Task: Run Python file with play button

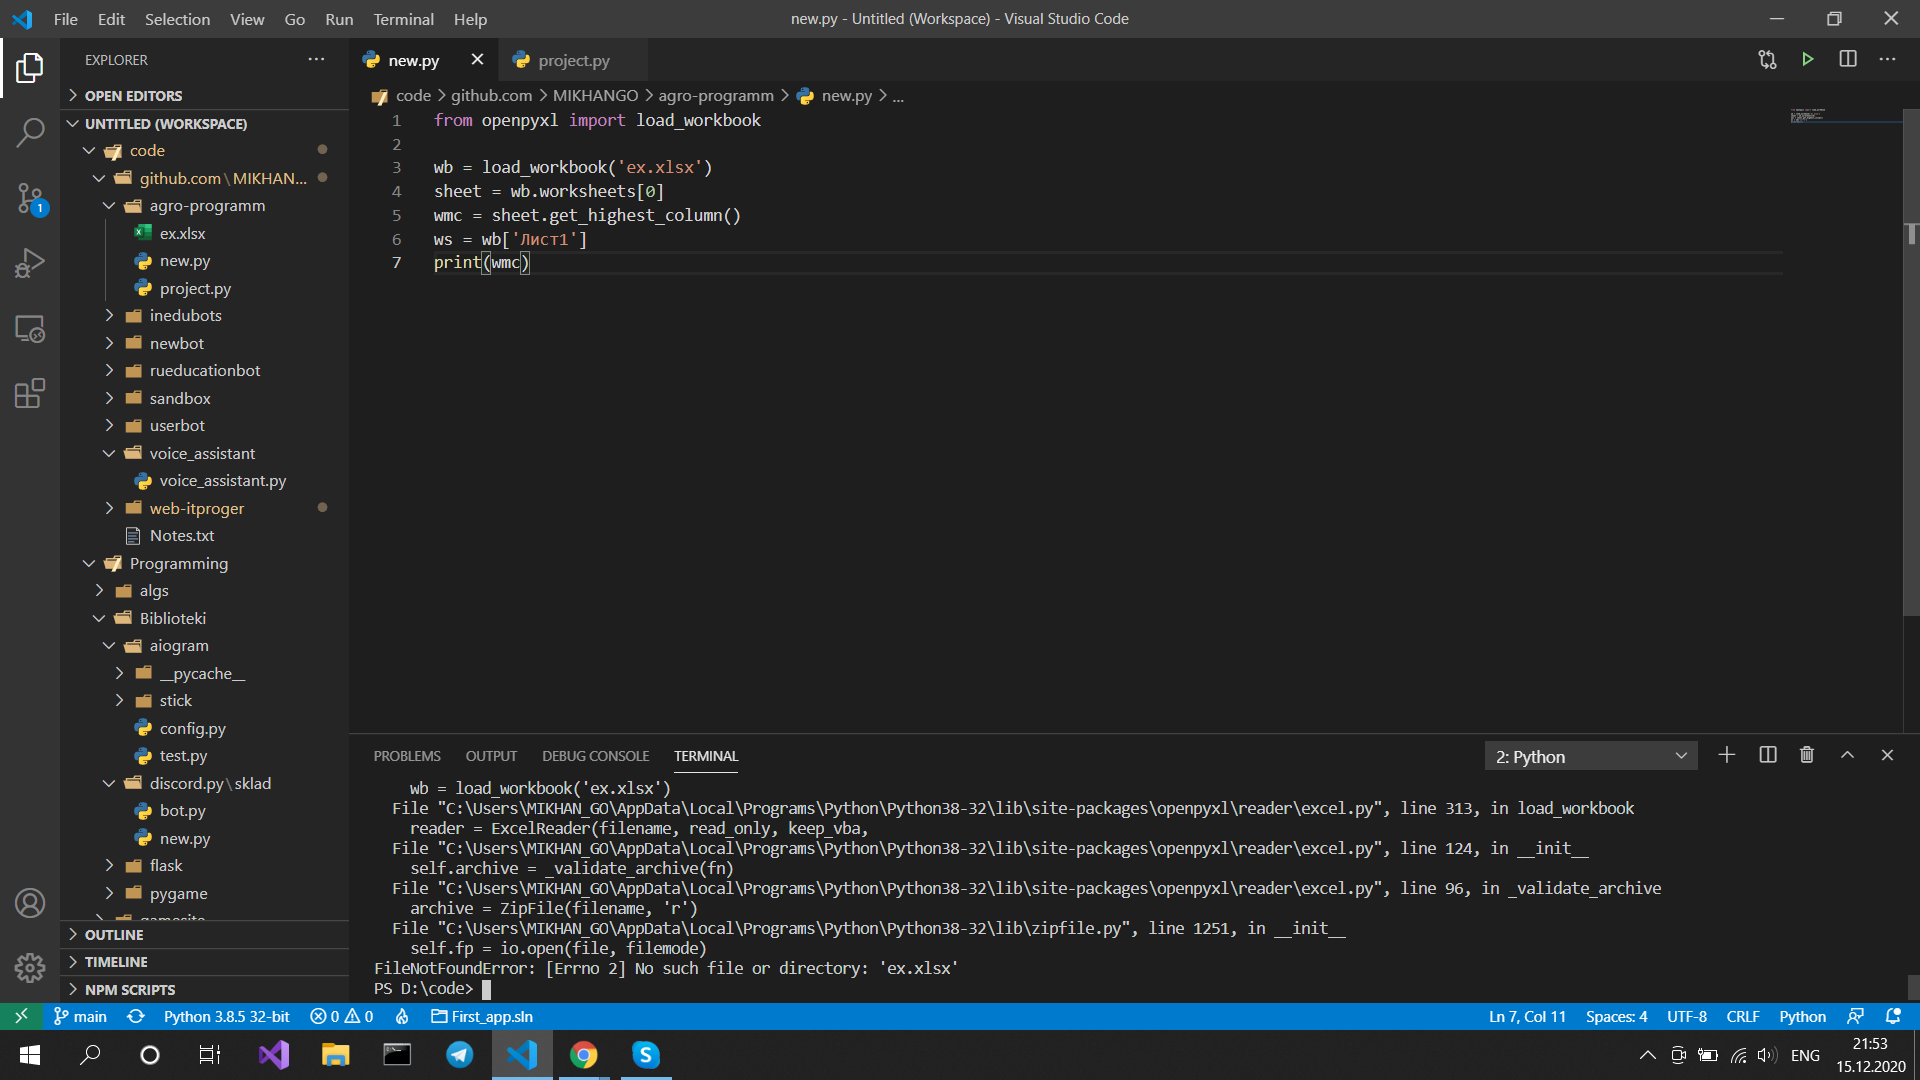Action: (1808, 60)
